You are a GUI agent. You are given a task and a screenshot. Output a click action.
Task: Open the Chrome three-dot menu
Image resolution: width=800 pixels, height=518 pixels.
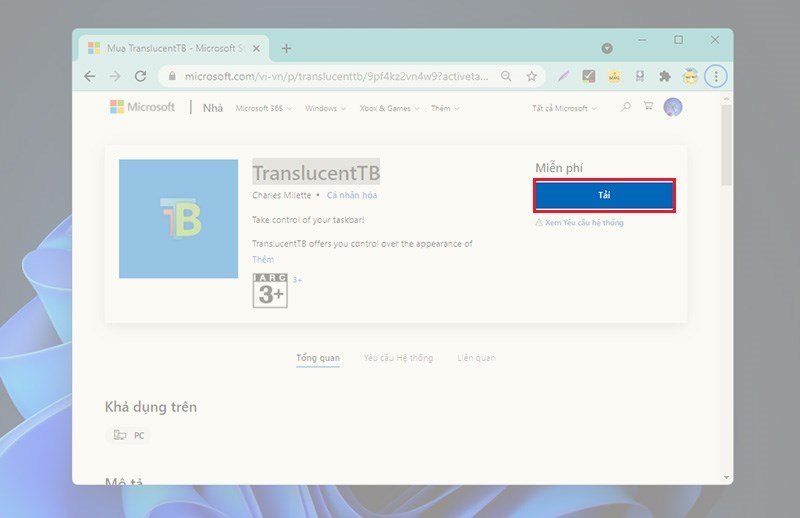[x=716, y=76]
